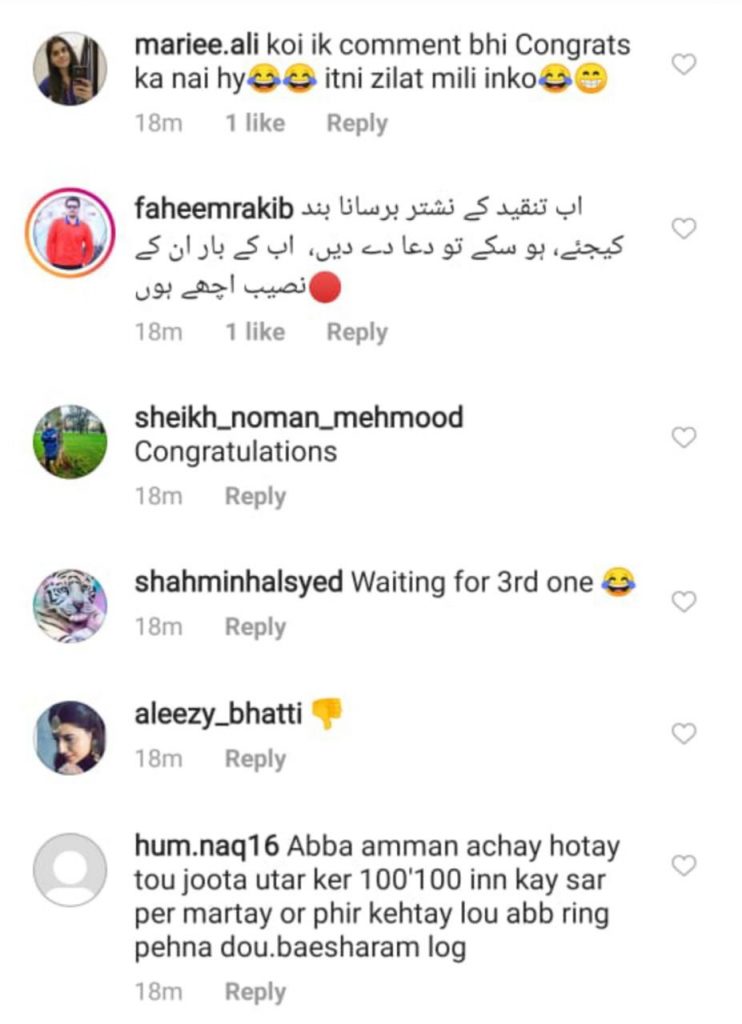Open shahminhalsyed's tiger avatar
The width and height of the screenshot is (742, 1024).
coord(70,605)
